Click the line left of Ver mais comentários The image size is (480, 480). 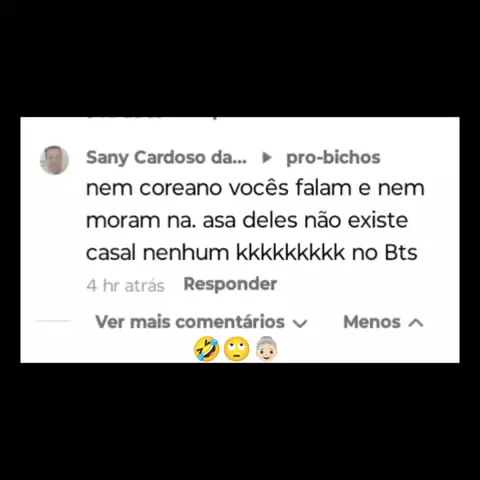click(x=52, y=321)
